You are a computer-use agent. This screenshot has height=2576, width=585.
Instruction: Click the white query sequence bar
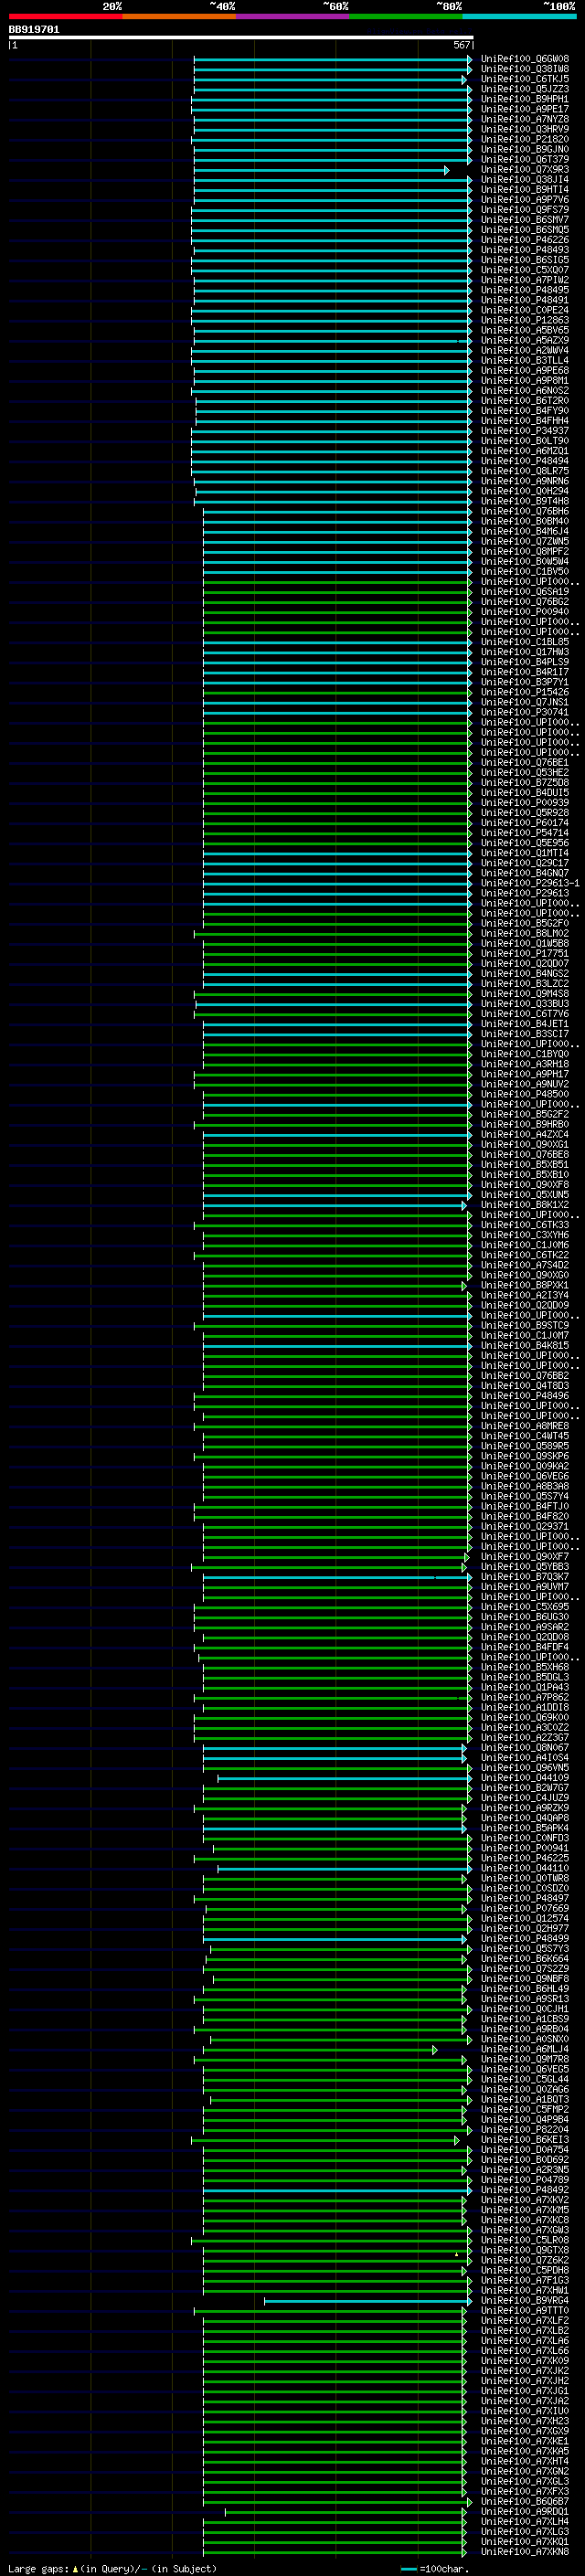click(241, 37)
